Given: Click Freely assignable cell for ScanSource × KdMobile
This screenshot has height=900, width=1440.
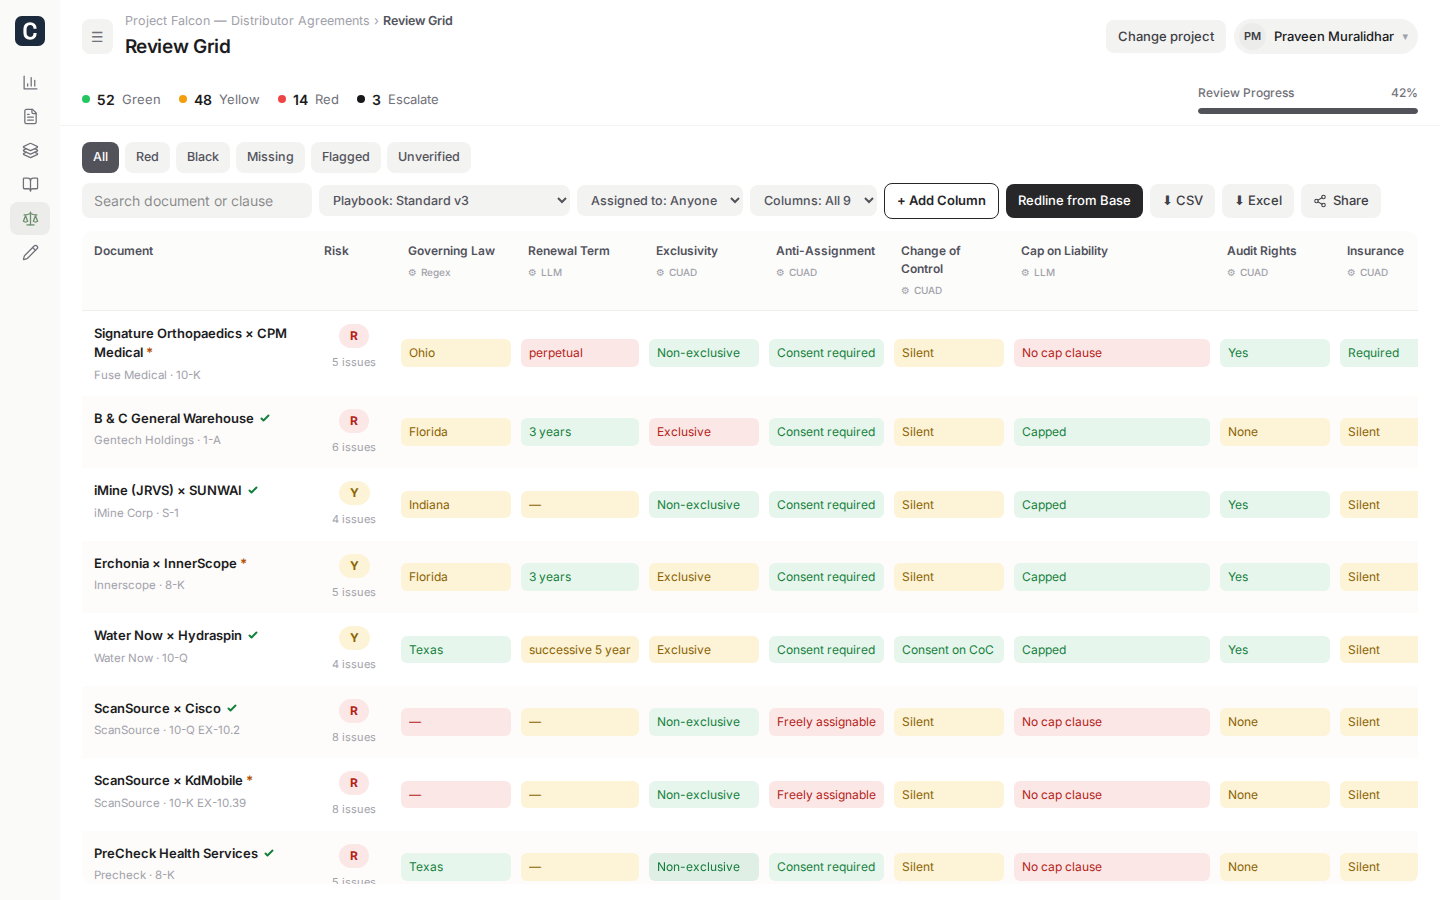Looking at the screenshot, I should 826,795.
